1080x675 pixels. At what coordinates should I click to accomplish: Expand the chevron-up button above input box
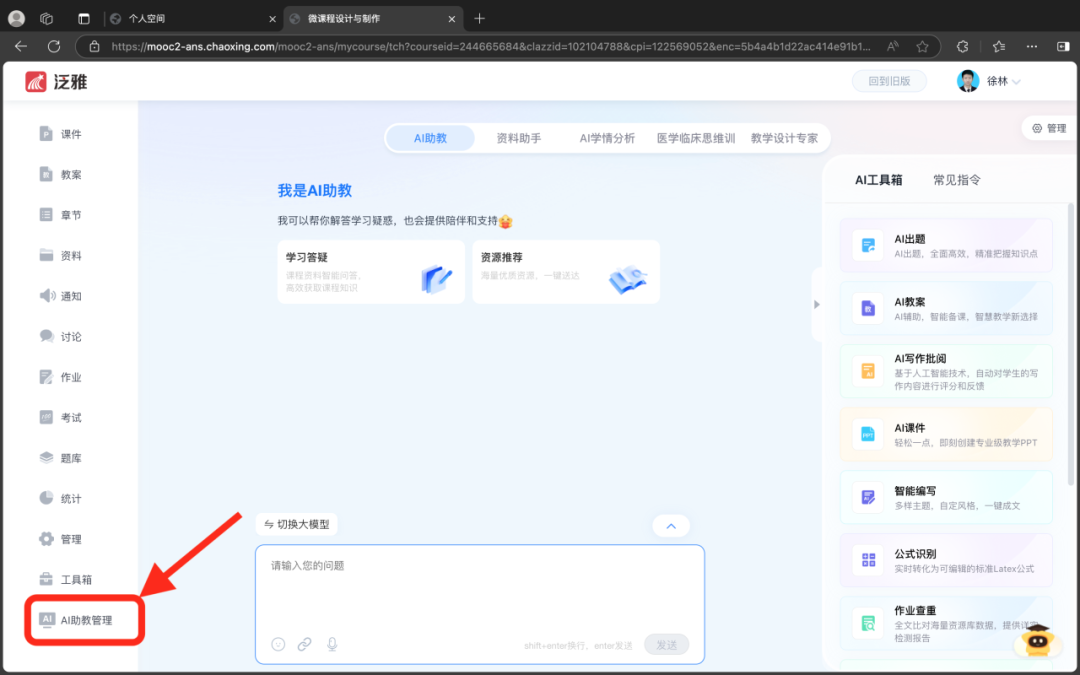[x=671, y=526]
